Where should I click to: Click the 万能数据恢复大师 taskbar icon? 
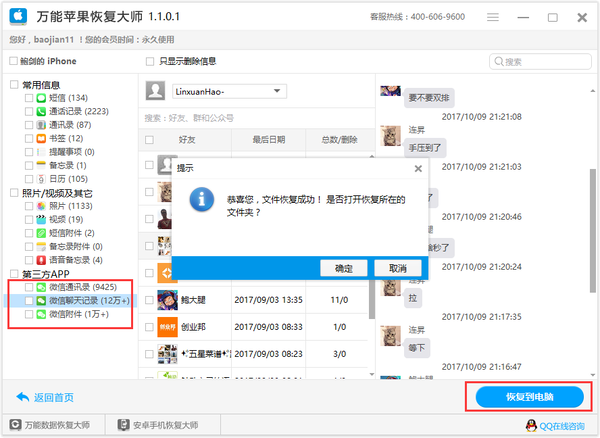point(15,425)
